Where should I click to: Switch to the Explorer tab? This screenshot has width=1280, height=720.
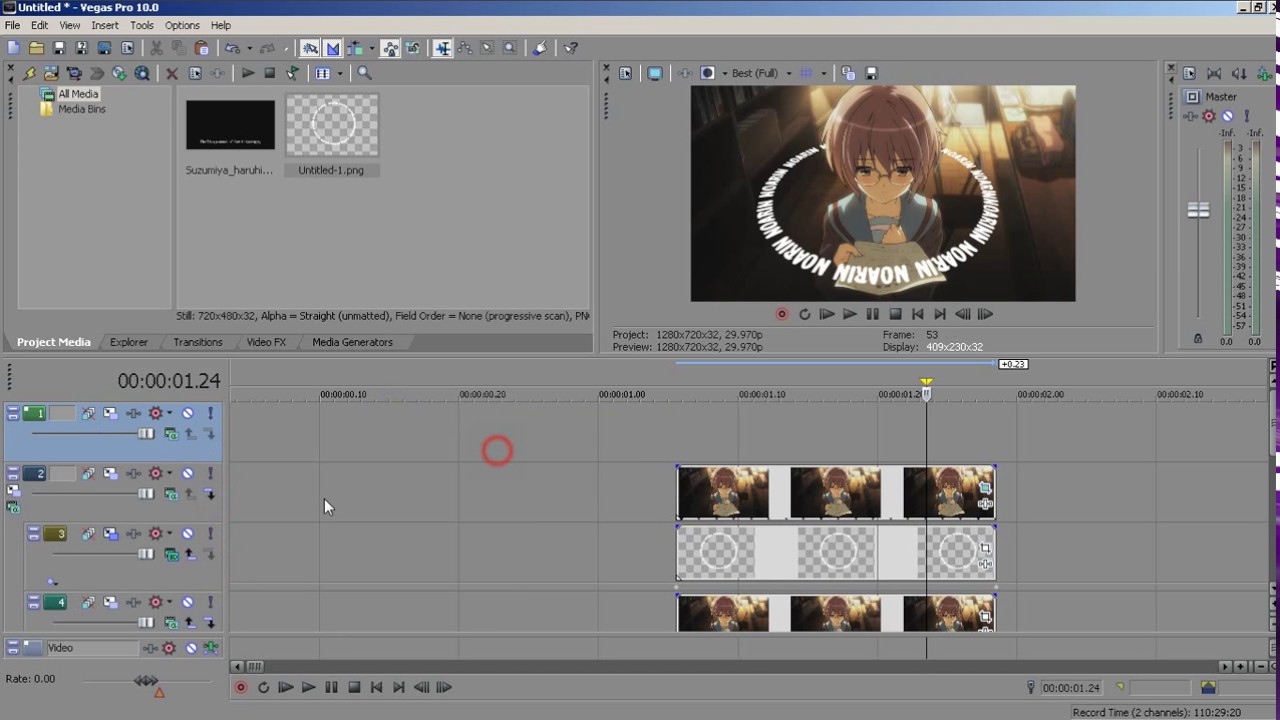point(129,342)
